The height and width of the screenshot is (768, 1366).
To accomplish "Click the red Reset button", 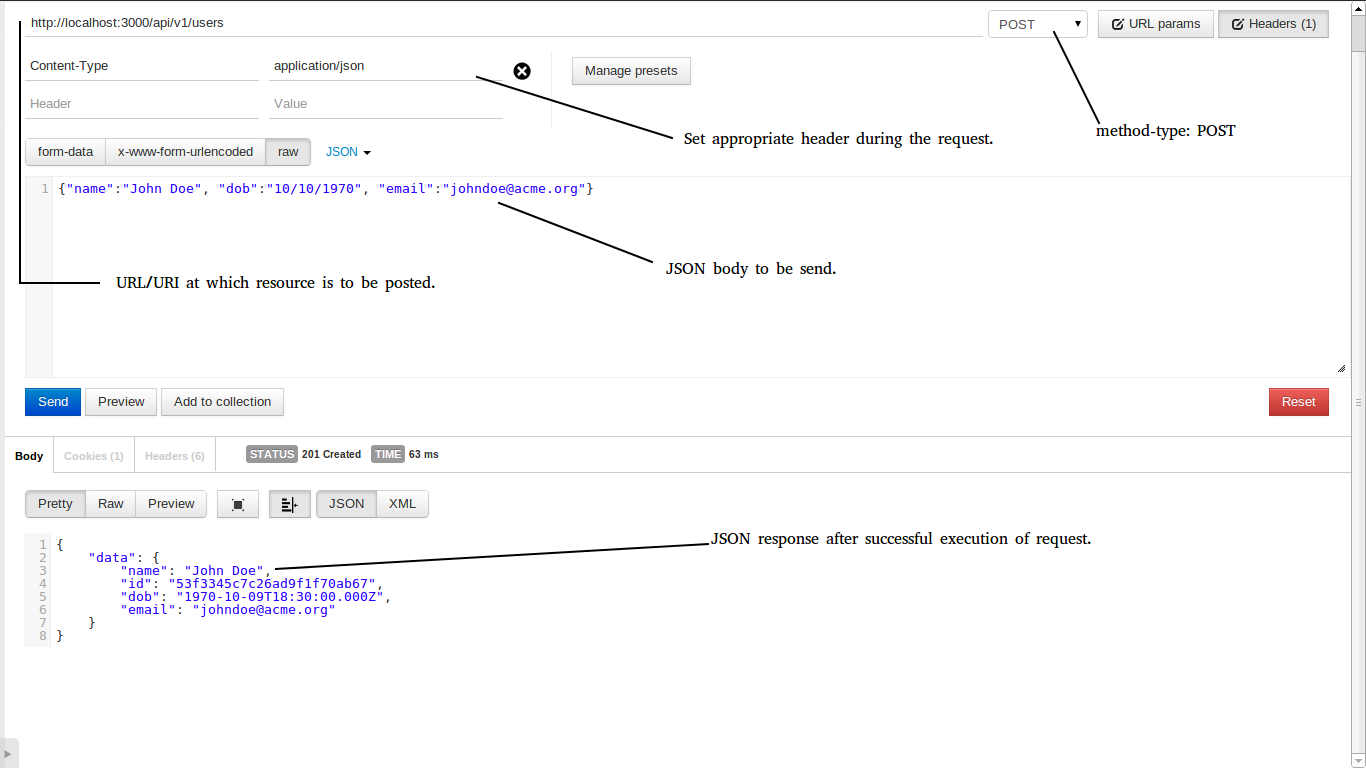I will pos(1299,402).
